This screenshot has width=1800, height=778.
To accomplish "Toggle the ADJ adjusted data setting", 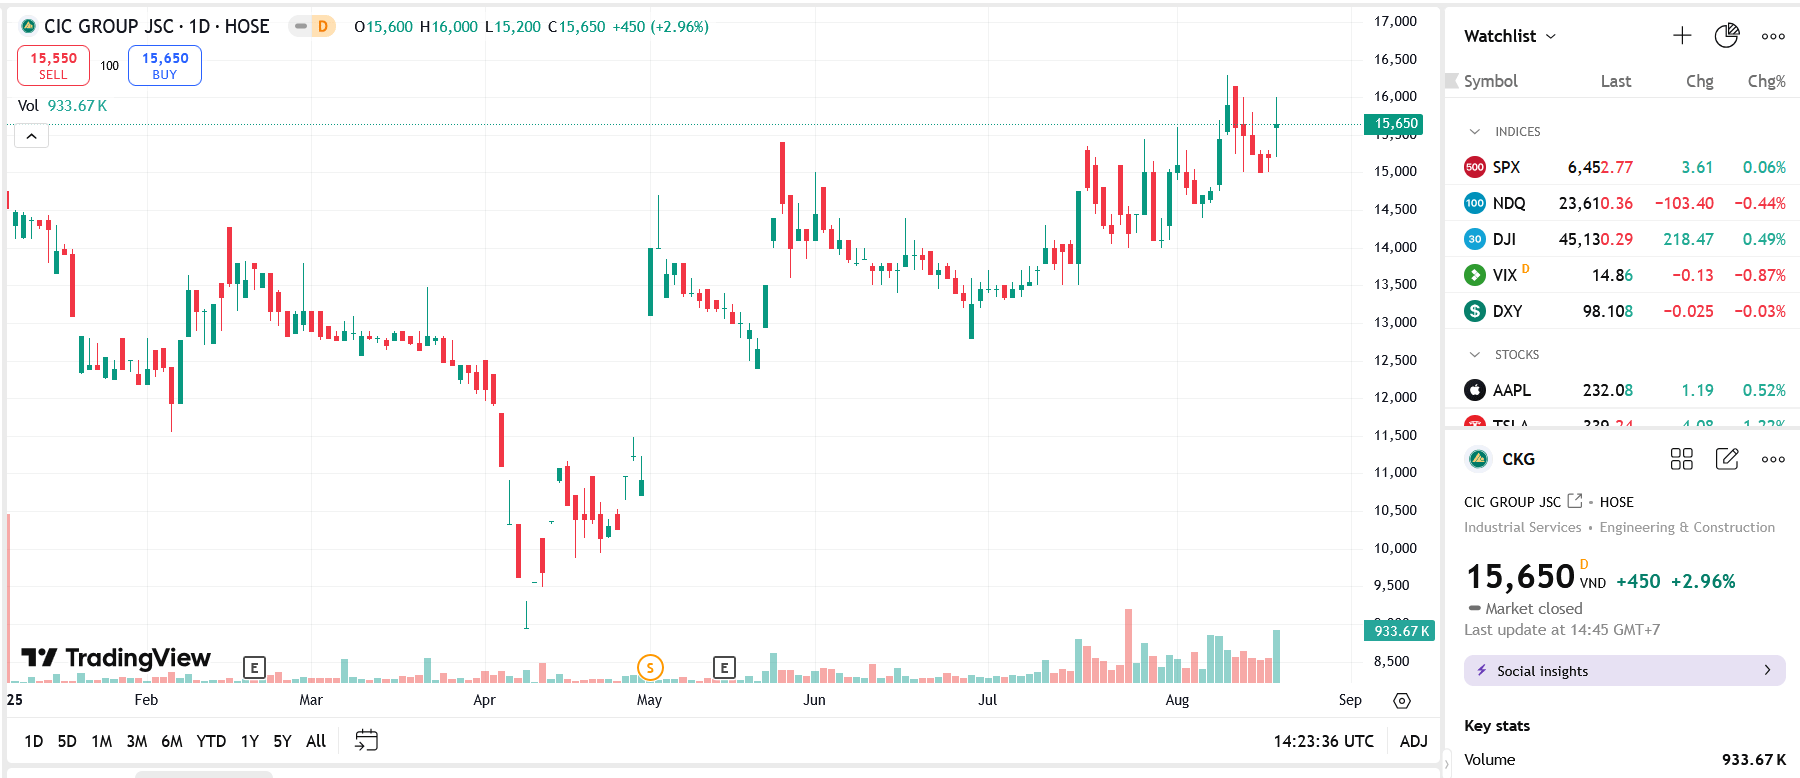I will coord(1413,741).
